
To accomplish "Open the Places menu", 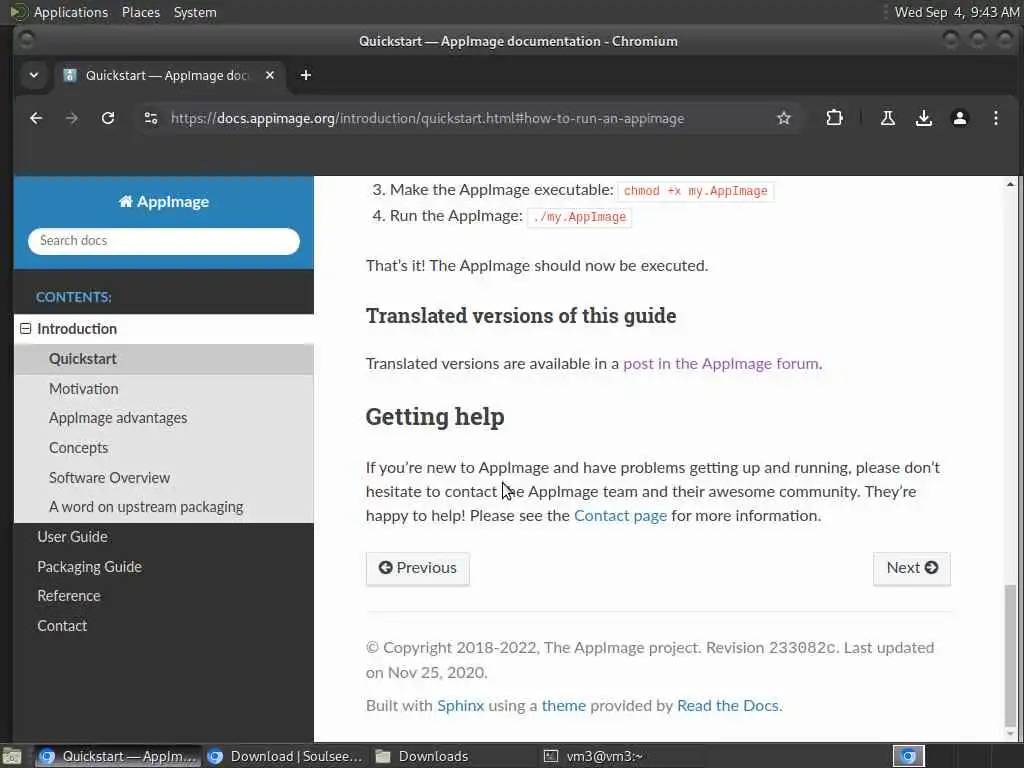I will point(141,12).
